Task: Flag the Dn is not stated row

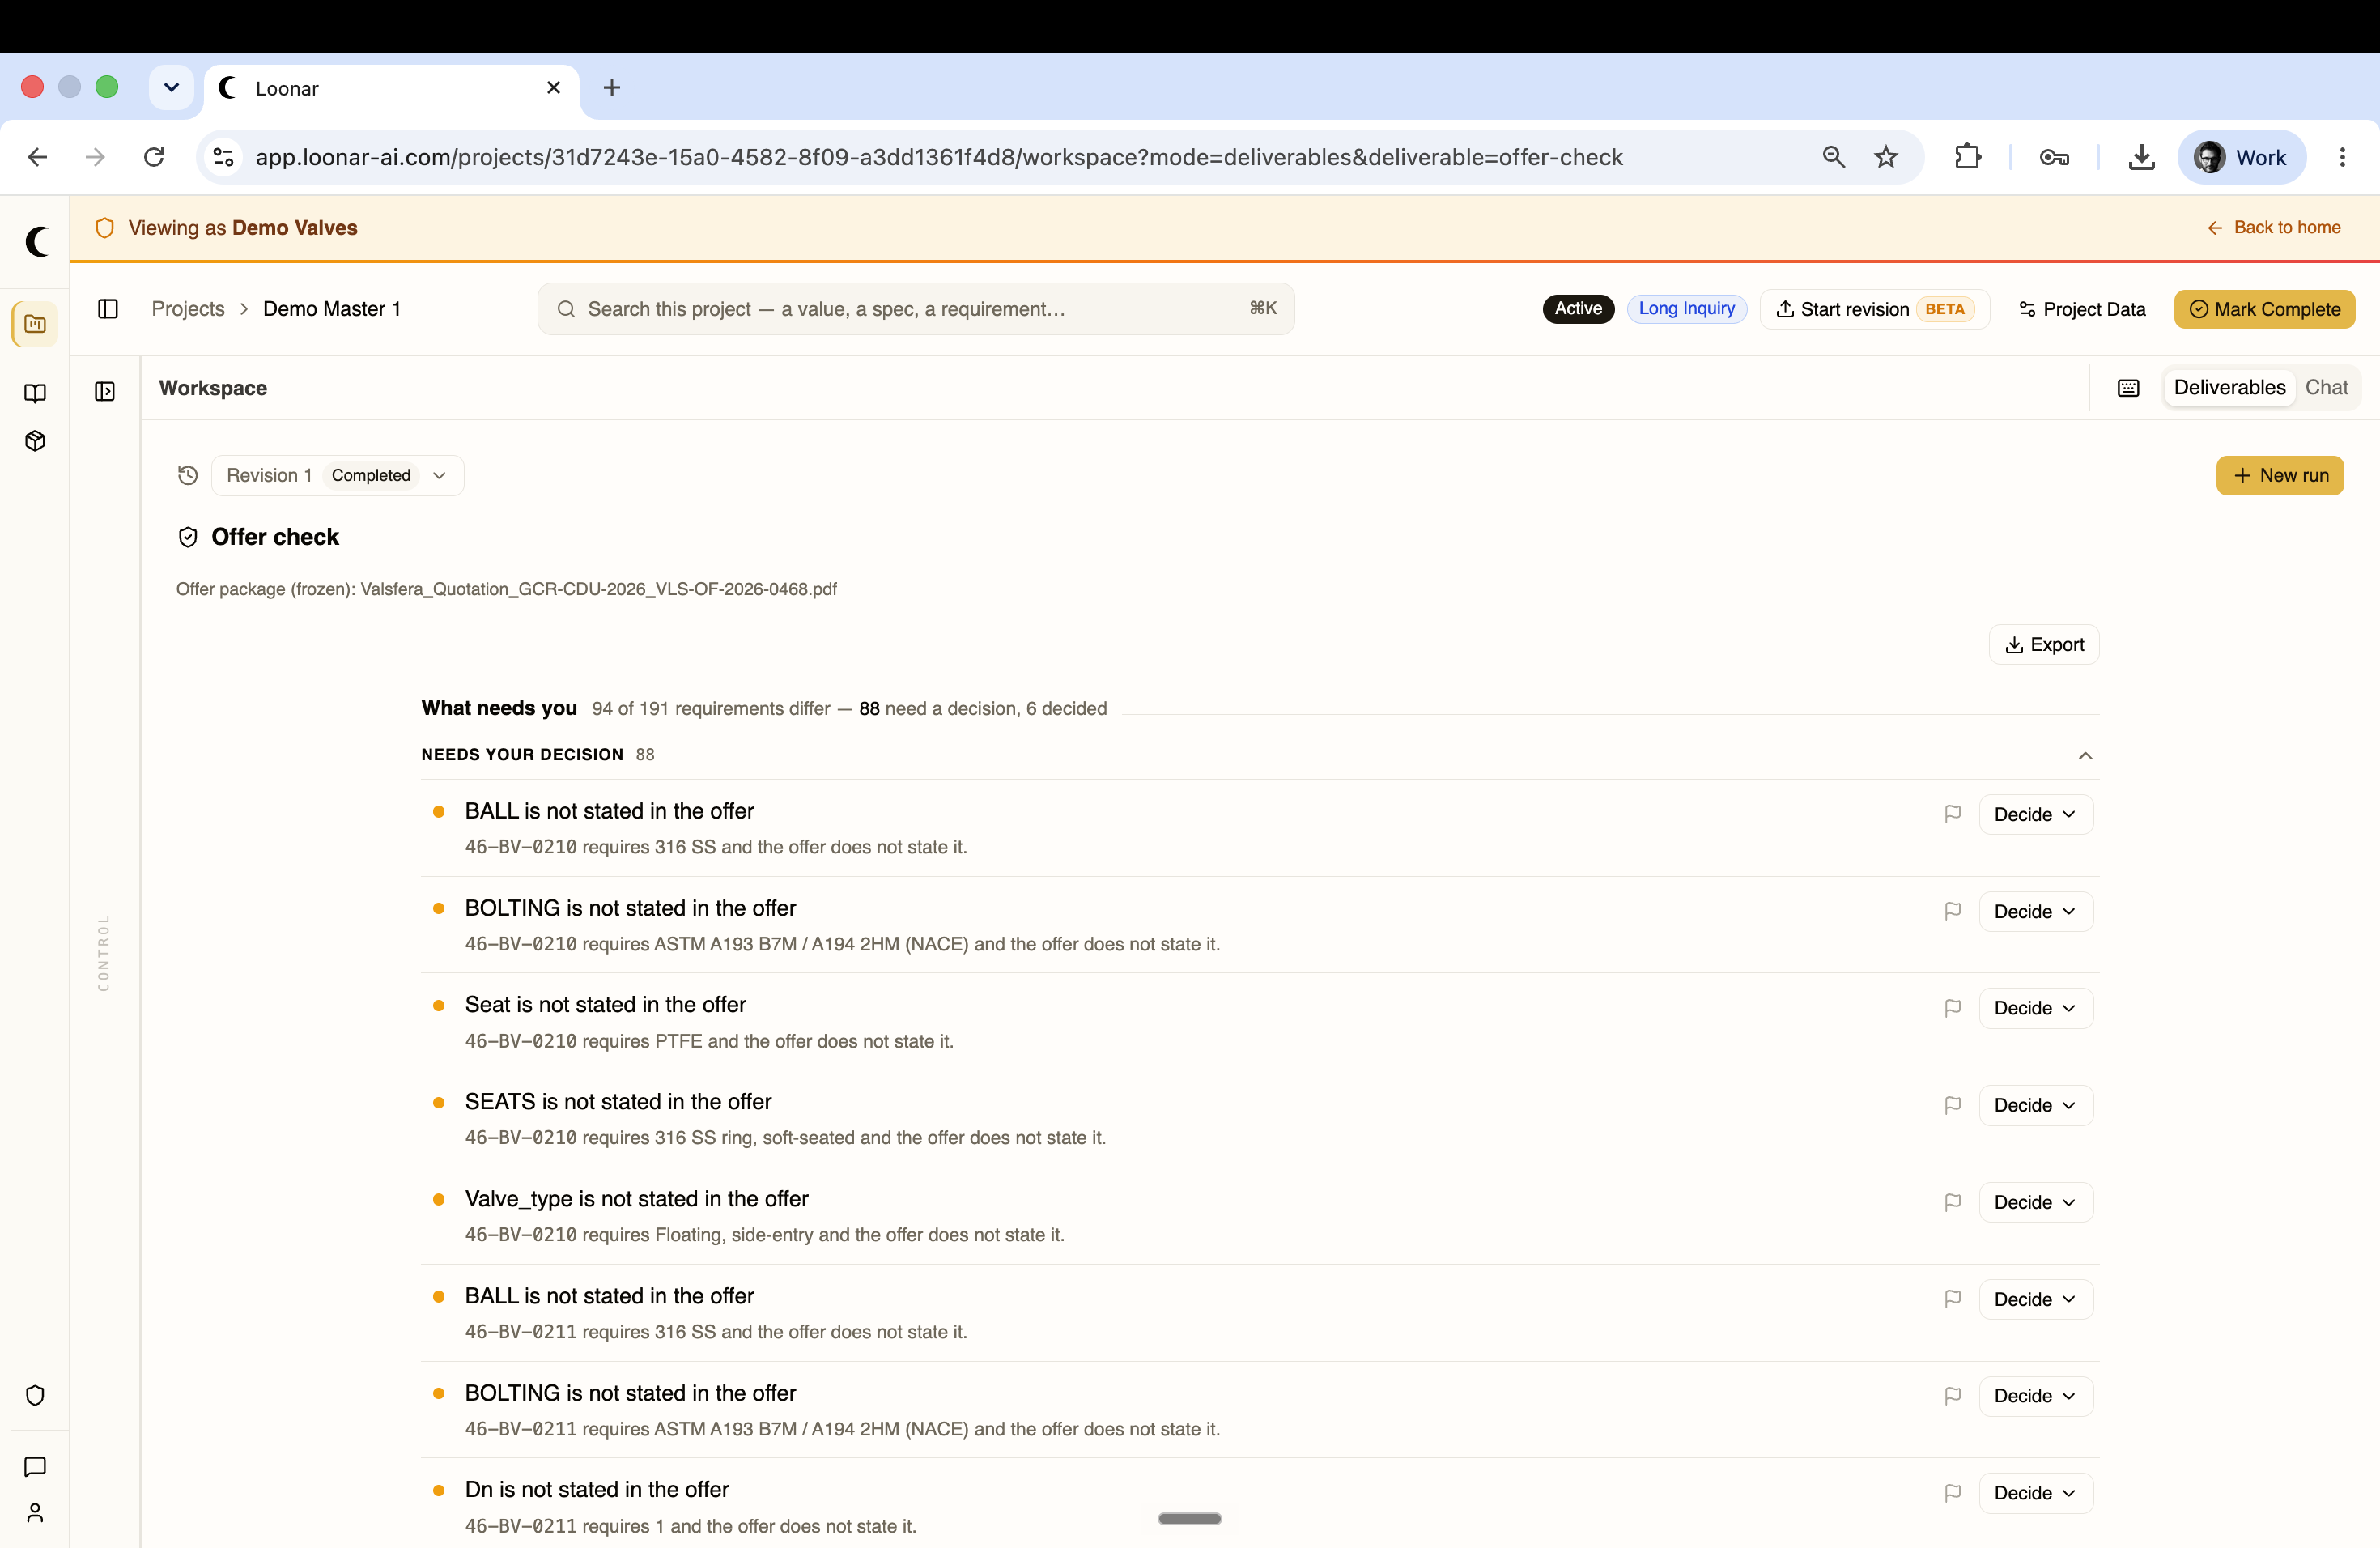Action: [1952, 1493]
